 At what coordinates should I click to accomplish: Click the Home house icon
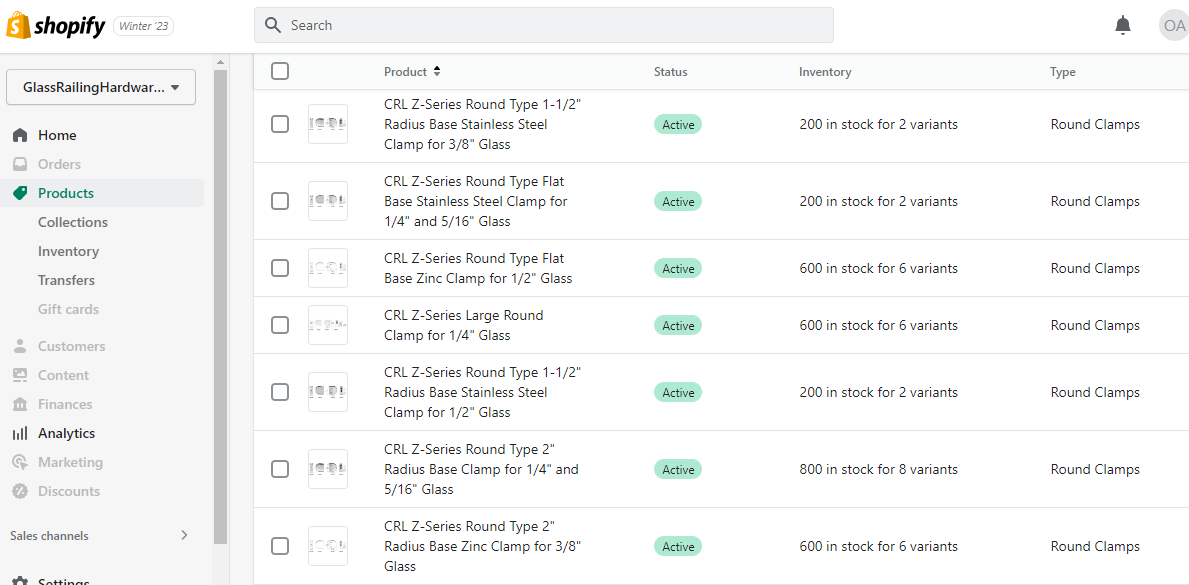tap(20, 135)
